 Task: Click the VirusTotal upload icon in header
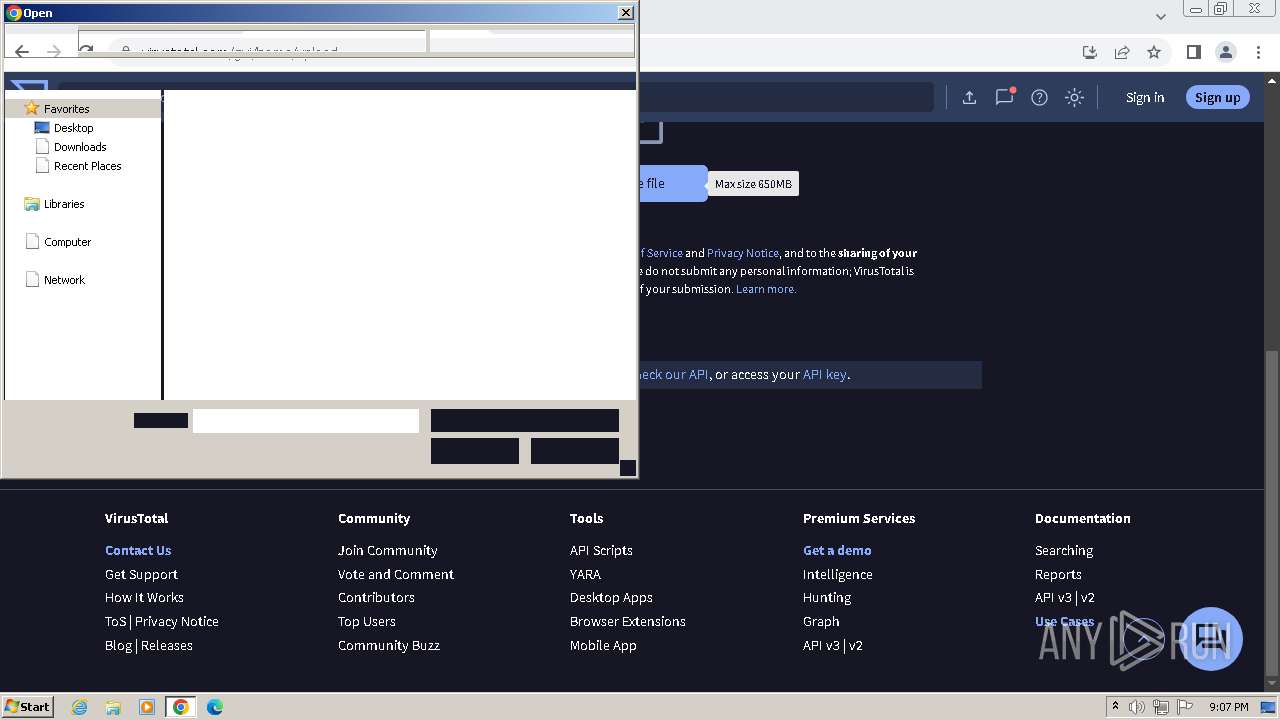pyautogui.click(x=969, y=97)
